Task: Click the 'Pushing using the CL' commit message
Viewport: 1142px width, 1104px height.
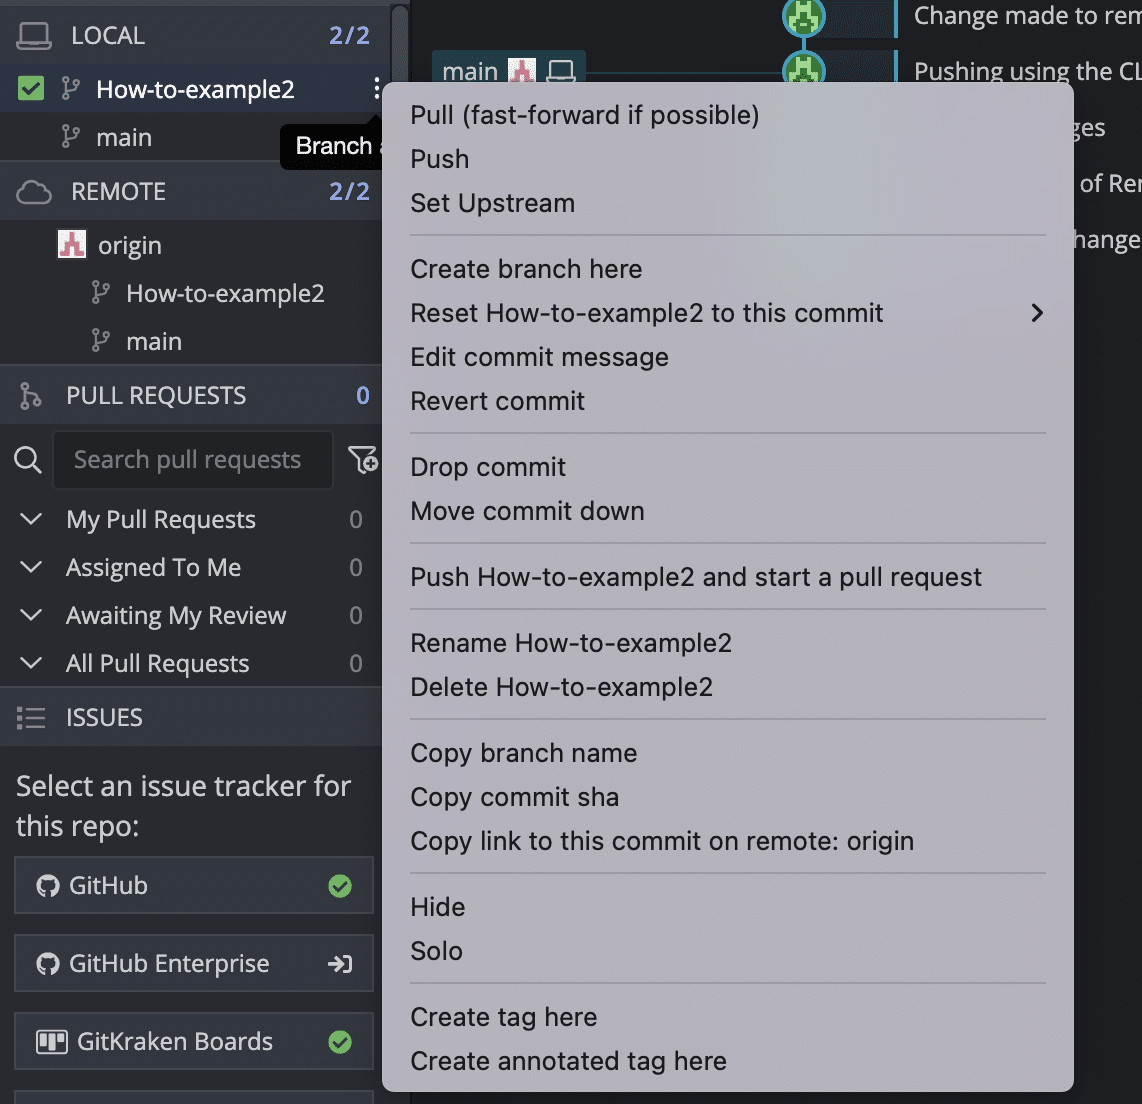Action: point(1027,71)
